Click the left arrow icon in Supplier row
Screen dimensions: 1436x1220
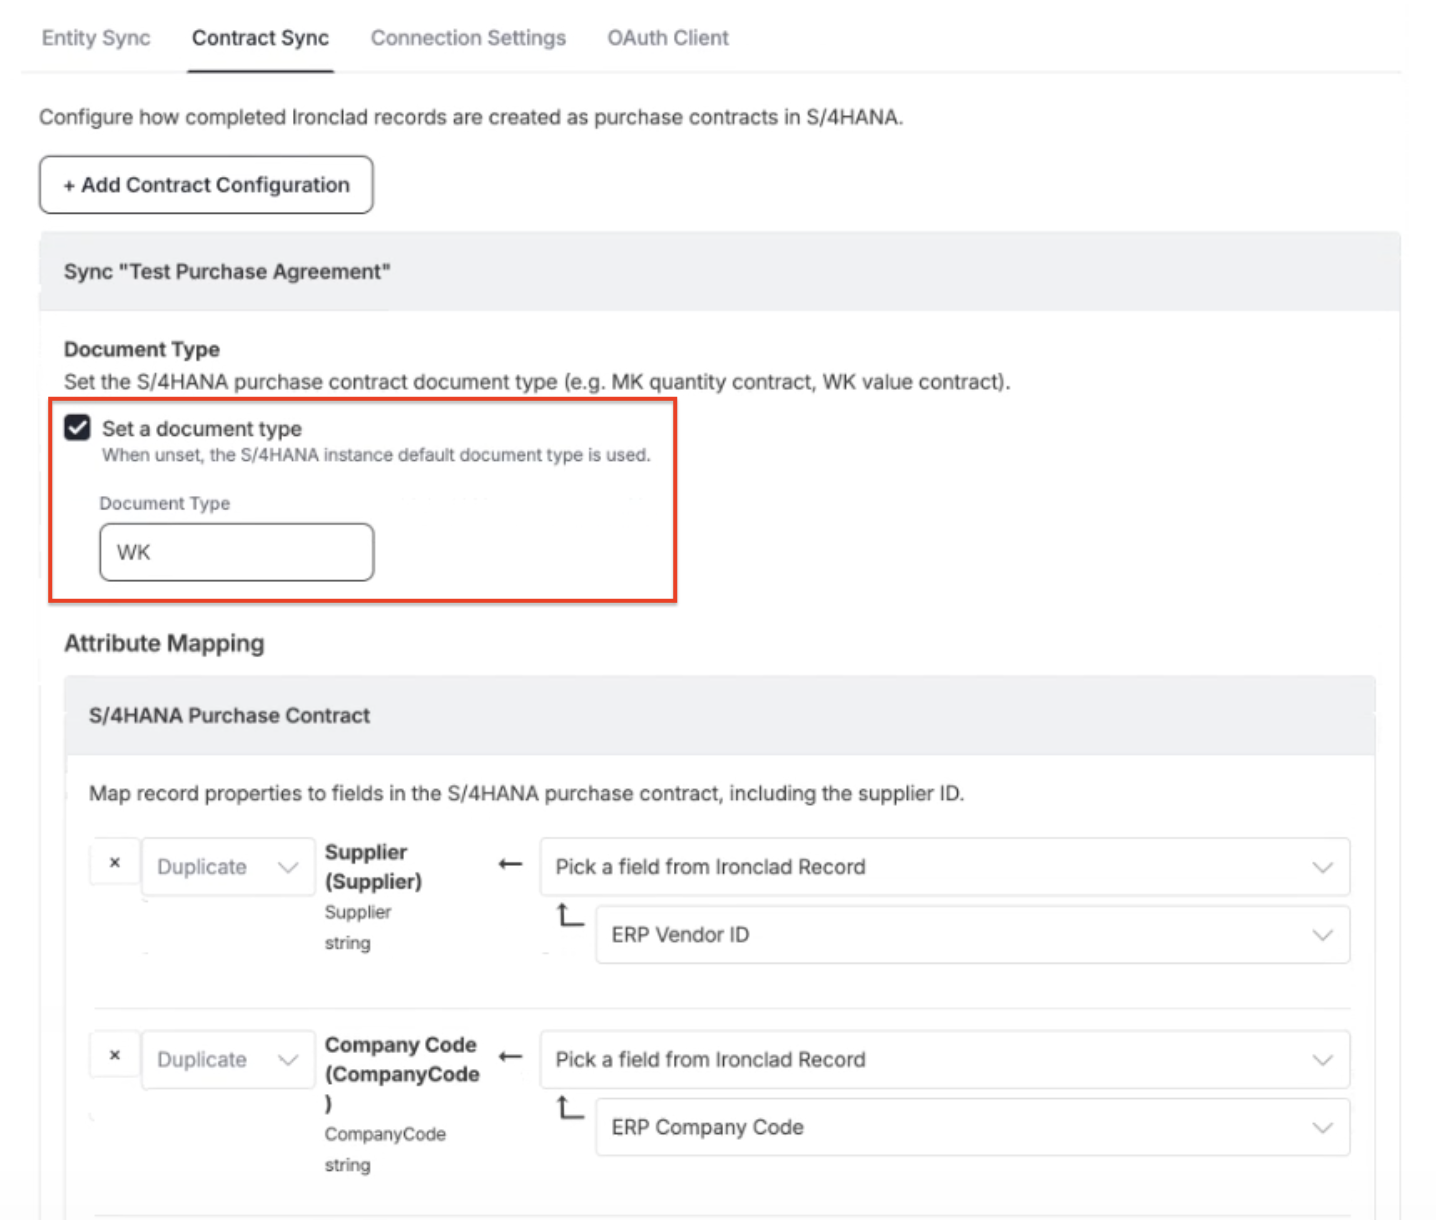pyautogui.click(x=510, y=864)
